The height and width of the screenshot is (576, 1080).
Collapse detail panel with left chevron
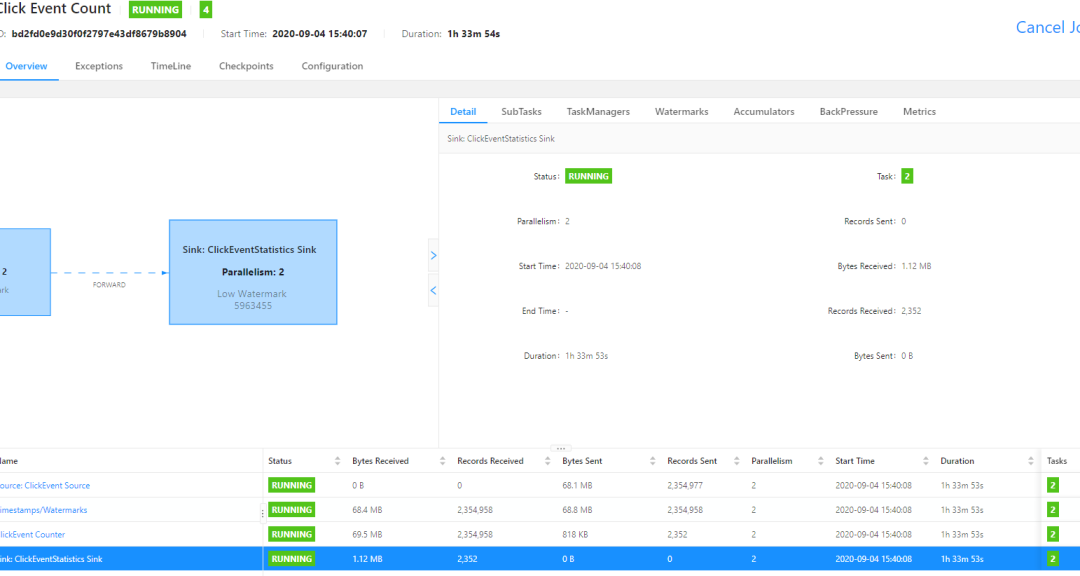(x=433, y=290)
